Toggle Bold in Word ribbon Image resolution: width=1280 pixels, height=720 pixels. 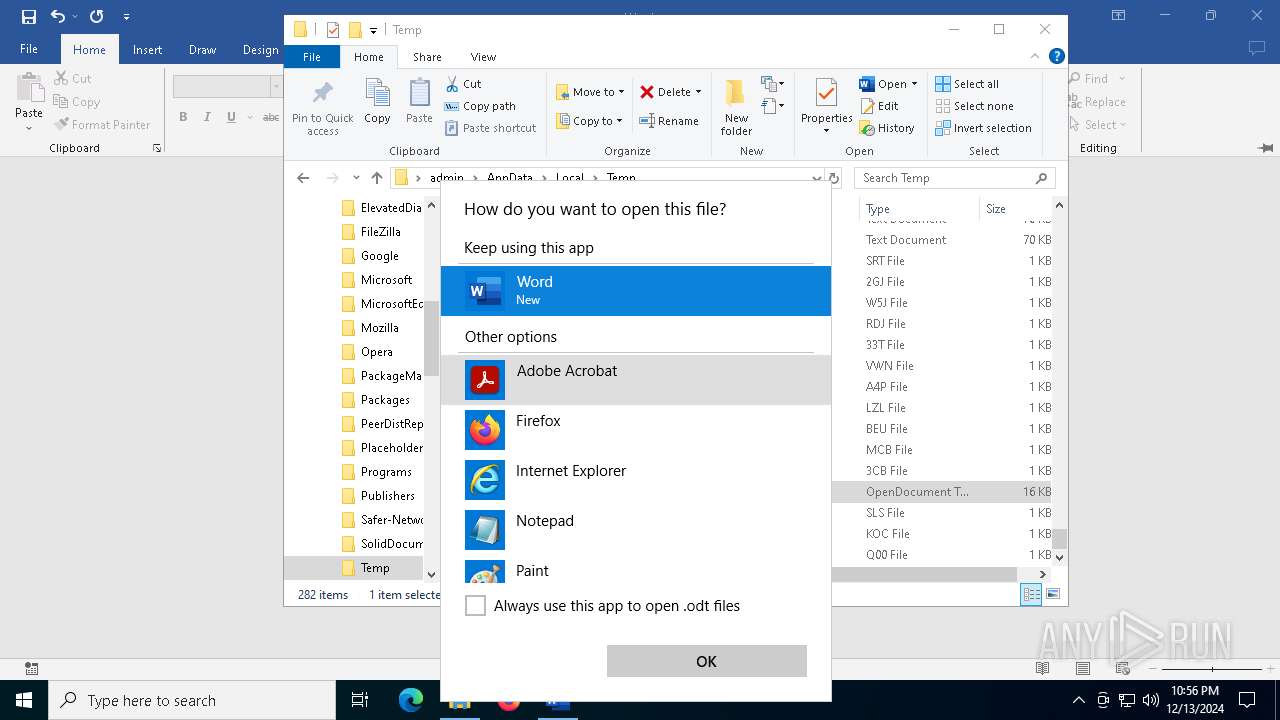183,117
